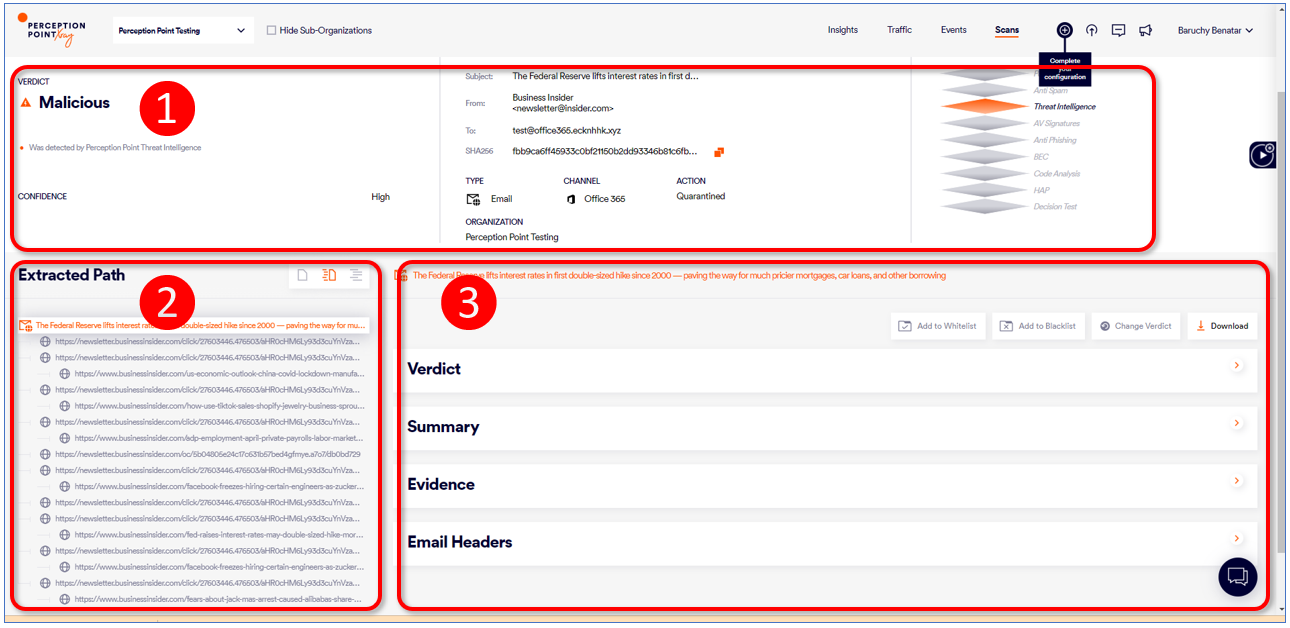Open the Perception Point Testing organization dropdown

(181, 31)
